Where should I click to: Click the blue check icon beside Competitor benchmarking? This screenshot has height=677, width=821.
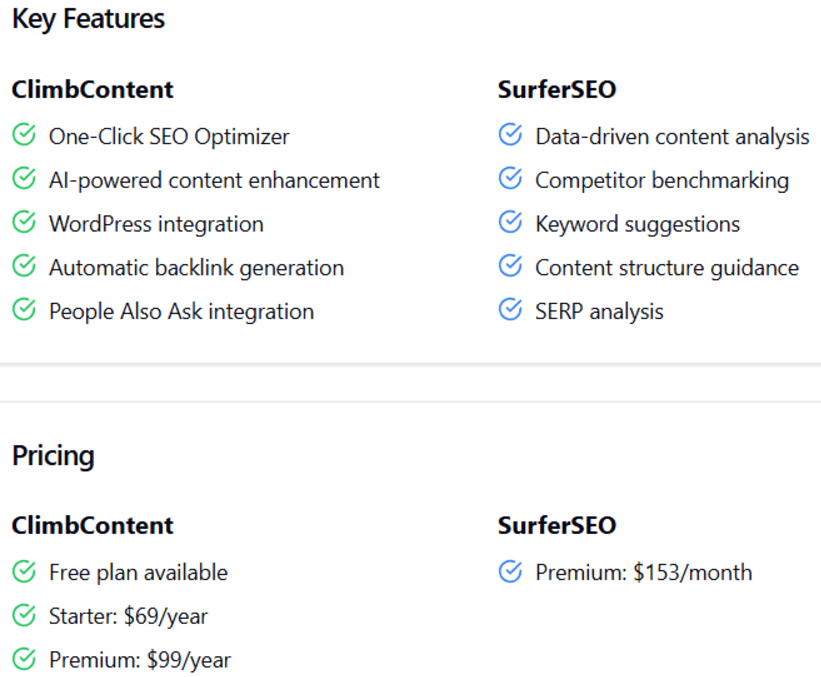point(511,179)
